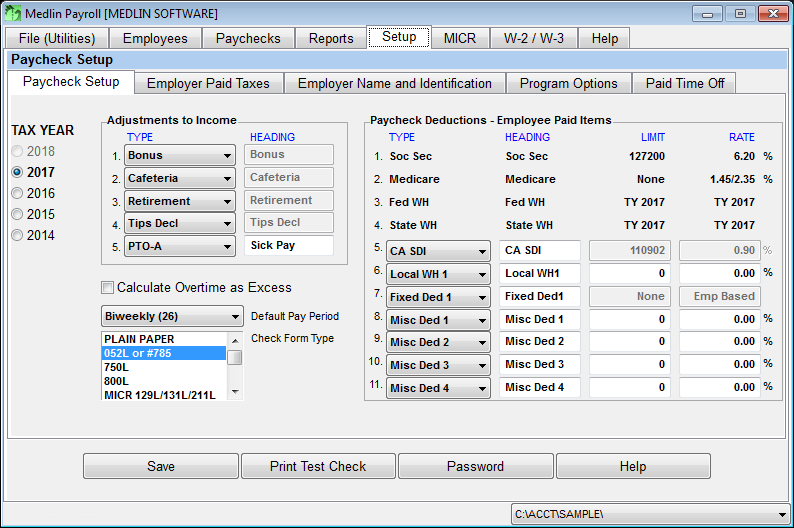Select the Paycheck Setup sub-tab
The width and height of the screenshot is (794, 528).
(x=71, y=82)
